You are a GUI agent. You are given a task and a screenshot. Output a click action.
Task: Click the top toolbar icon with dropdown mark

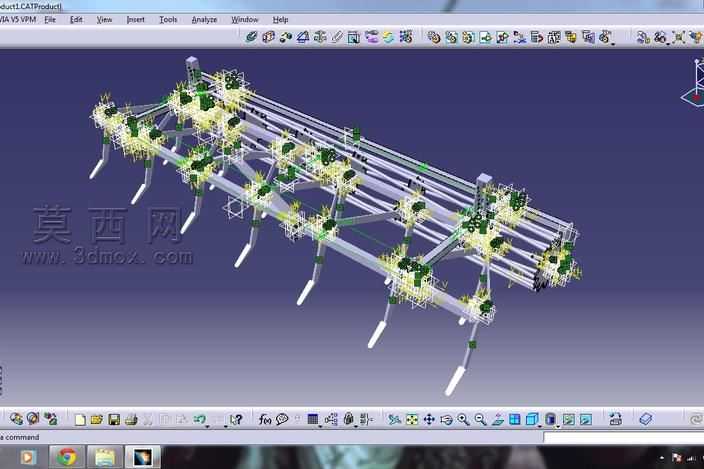click(606, 37)
